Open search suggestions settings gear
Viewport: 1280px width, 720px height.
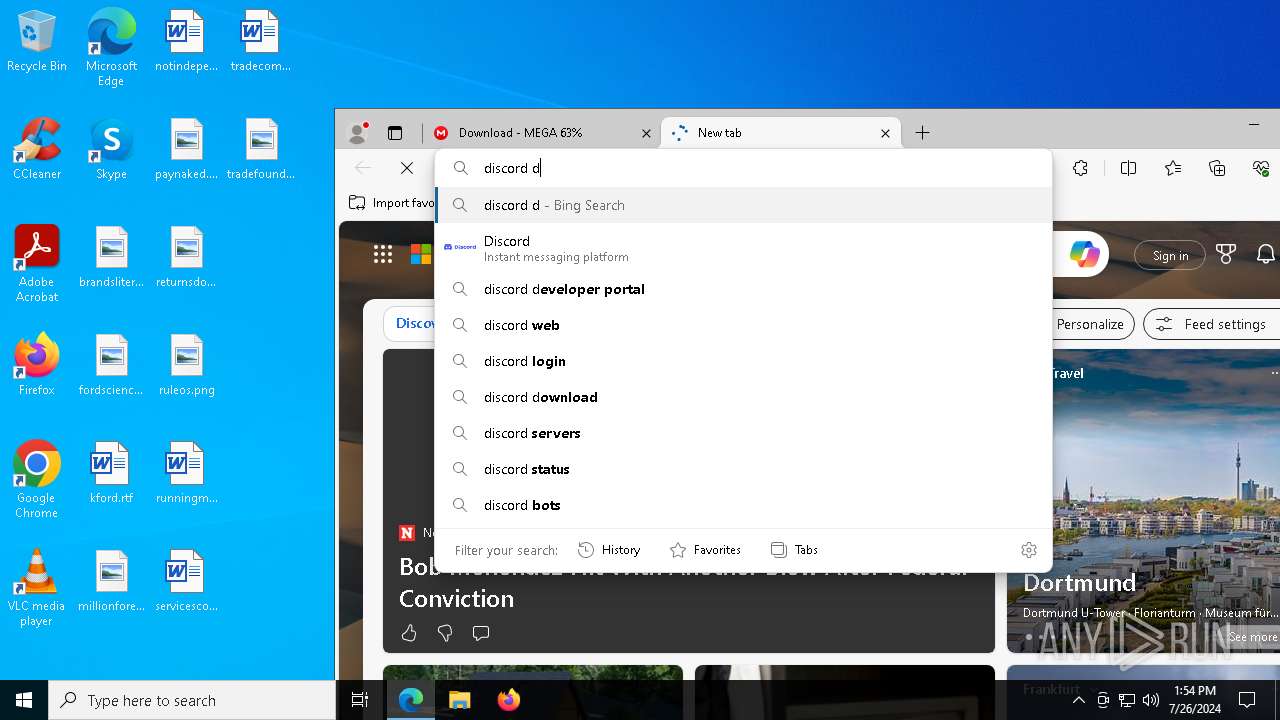[x=1029, y=550]
